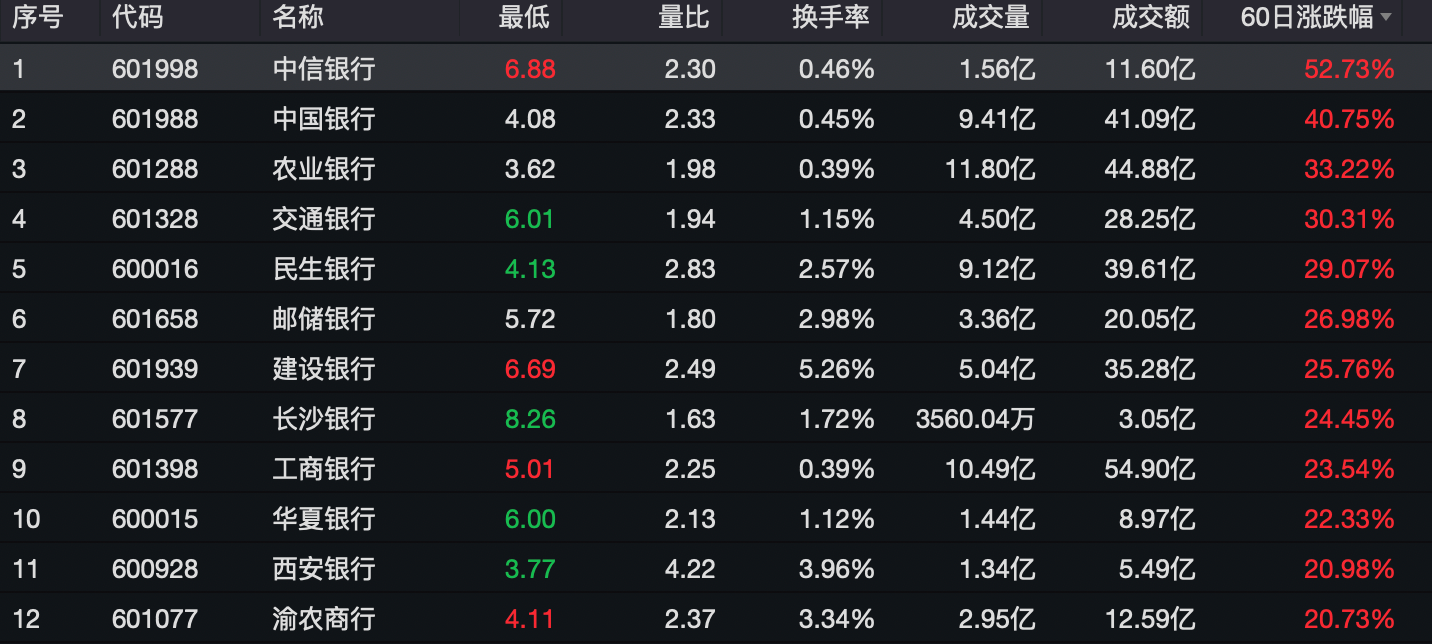Viewport: 1432px width, 644px height.
Task: Sort by 换手率 column header
Action: (x=831, y=17)
